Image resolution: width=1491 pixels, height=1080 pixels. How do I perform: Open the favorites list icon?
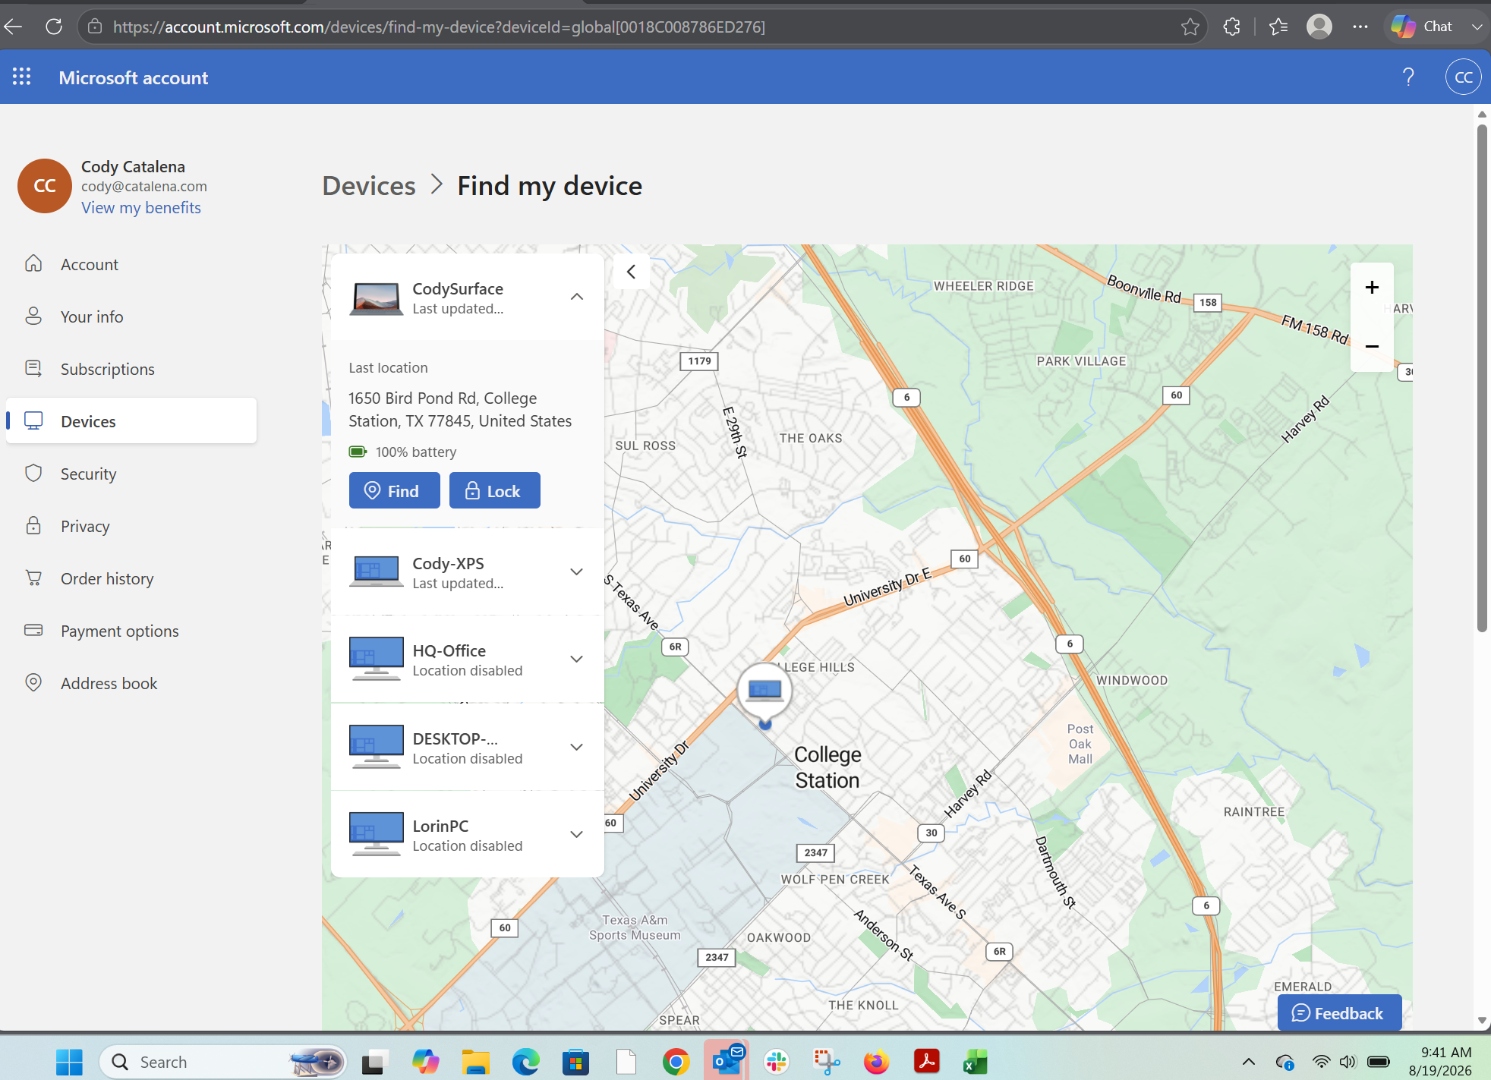1278,27
